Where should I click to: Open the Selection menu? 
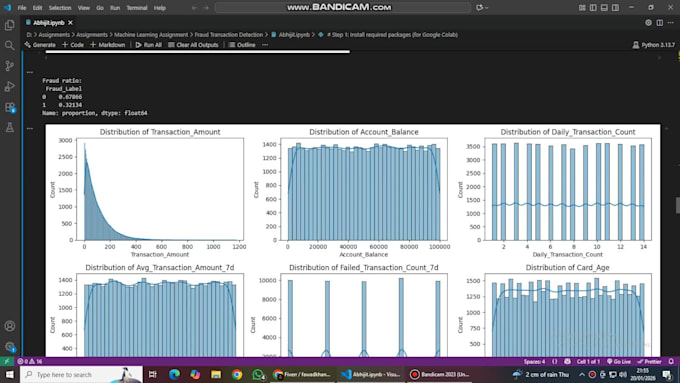click(60, 8)
